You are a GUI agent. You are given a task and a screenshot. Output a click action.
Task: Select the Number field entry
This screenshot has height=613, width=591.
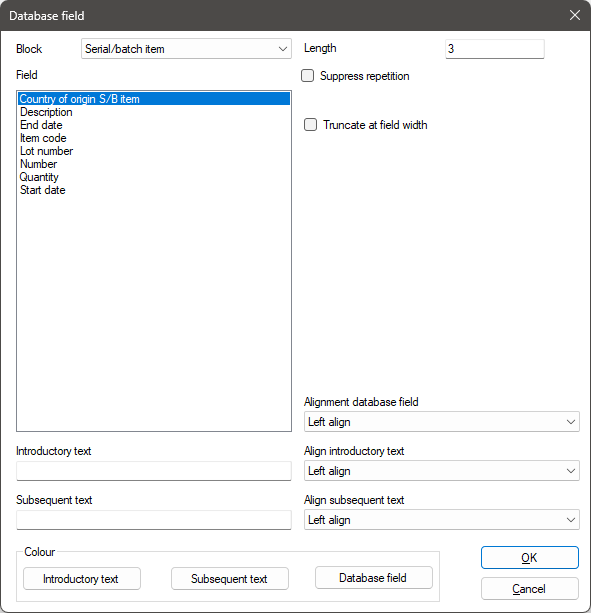[x=38, y=164]
